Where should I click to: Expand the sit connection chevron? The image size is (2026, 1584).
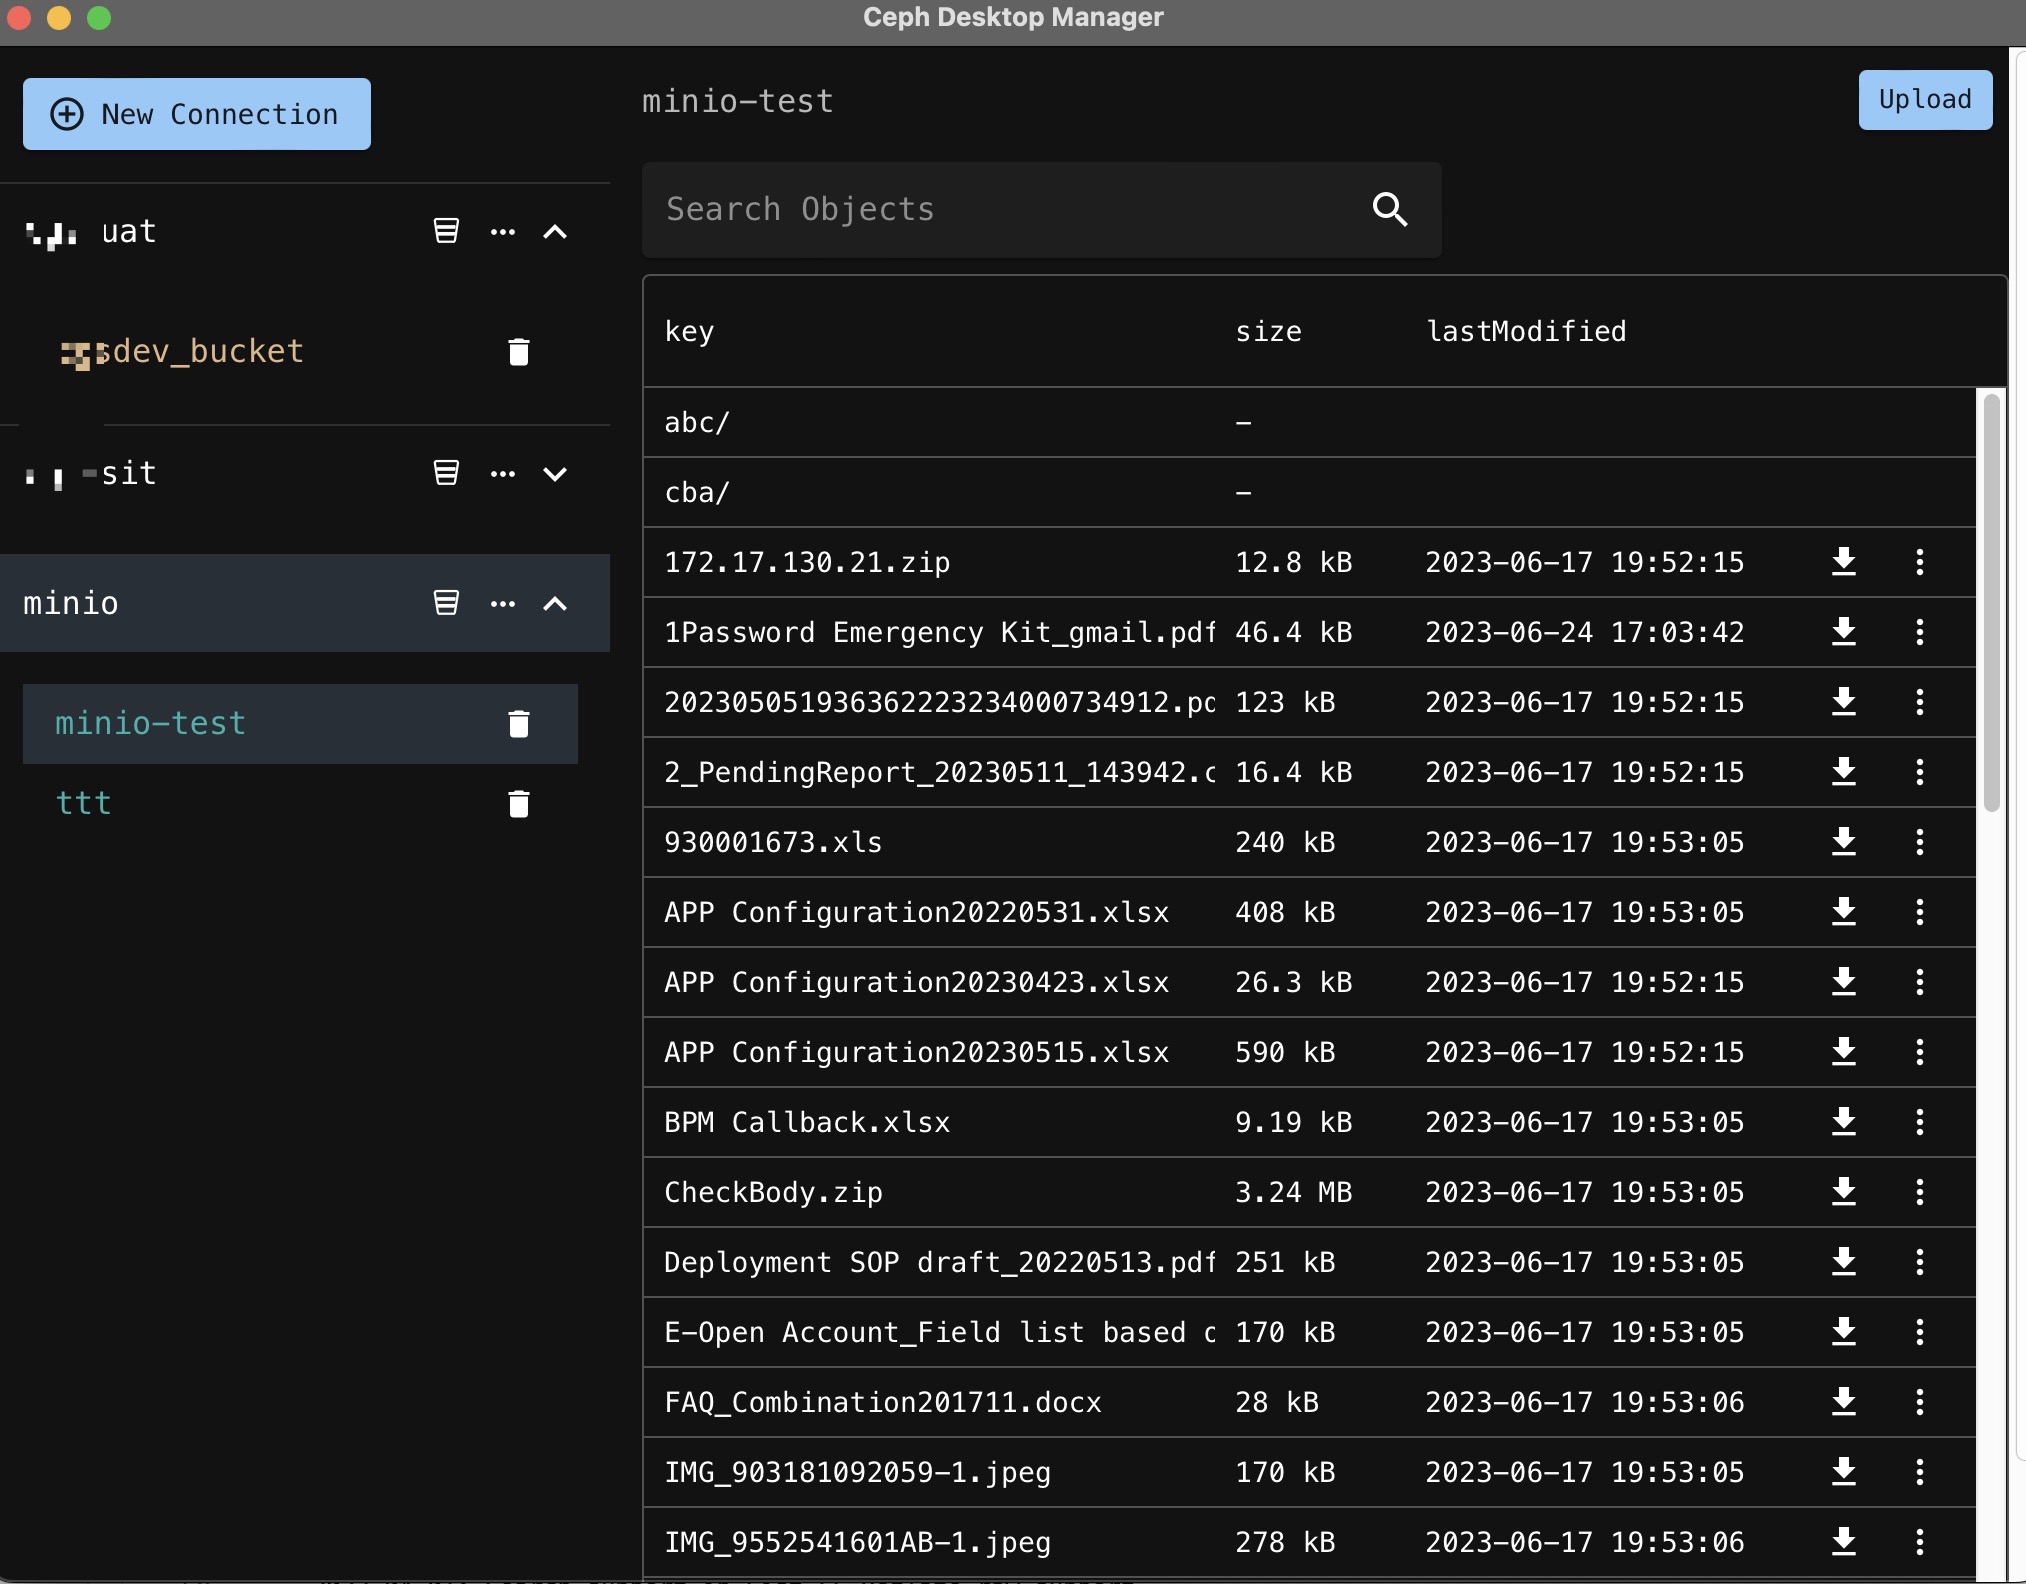click(x=555, y=473)
